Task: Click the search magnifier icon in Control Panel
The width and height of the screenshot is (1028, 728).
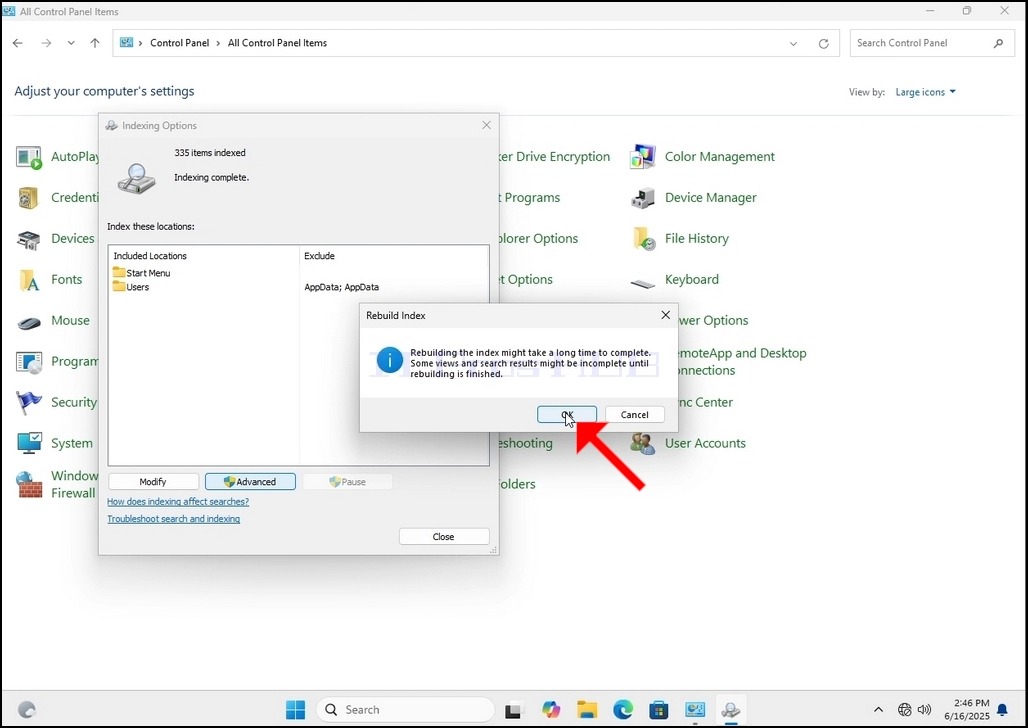Action: (x=998, y=43)
